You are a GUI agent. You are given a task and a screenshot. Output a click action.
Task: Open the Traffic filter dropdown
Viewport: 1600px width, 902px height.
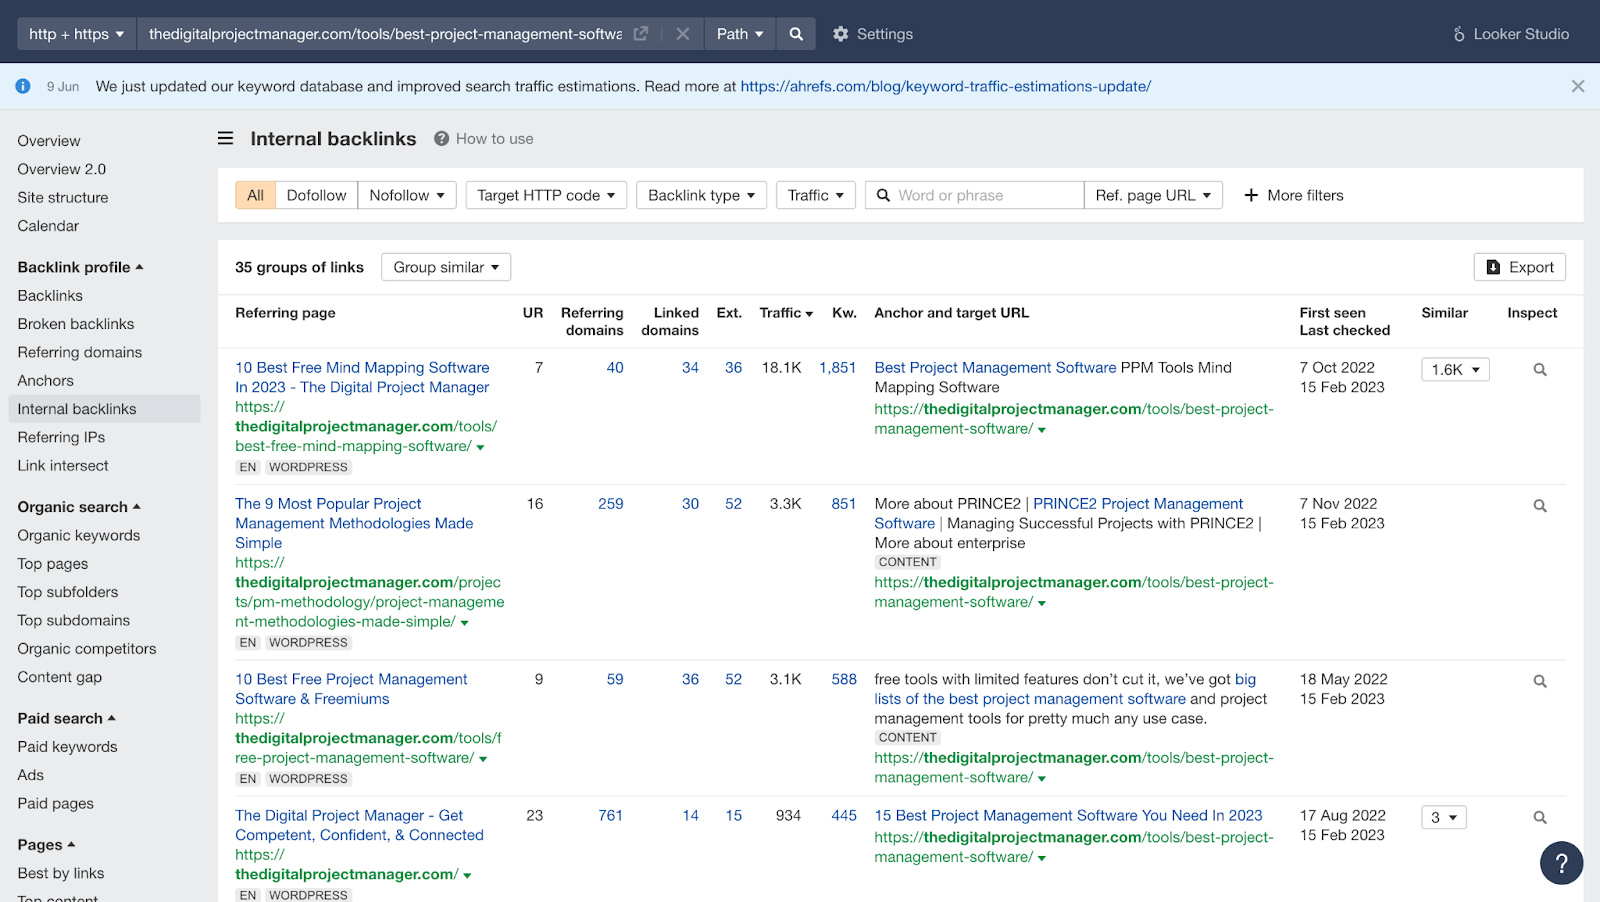click(816, 195)
